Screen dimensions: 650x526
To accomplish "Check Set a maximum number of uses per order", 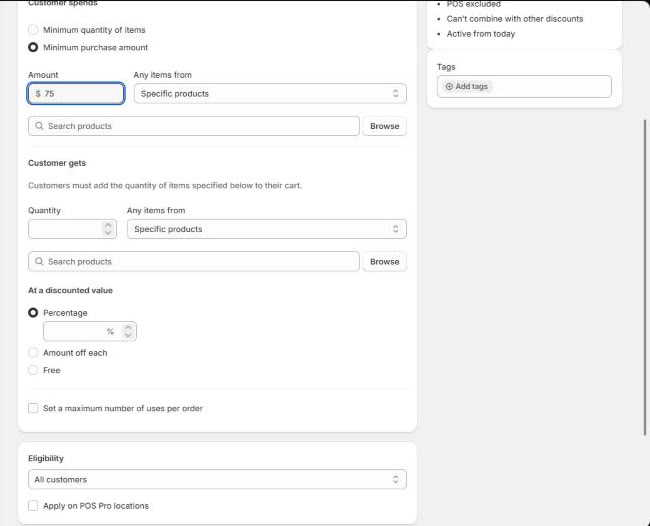I will pos(33,408).
